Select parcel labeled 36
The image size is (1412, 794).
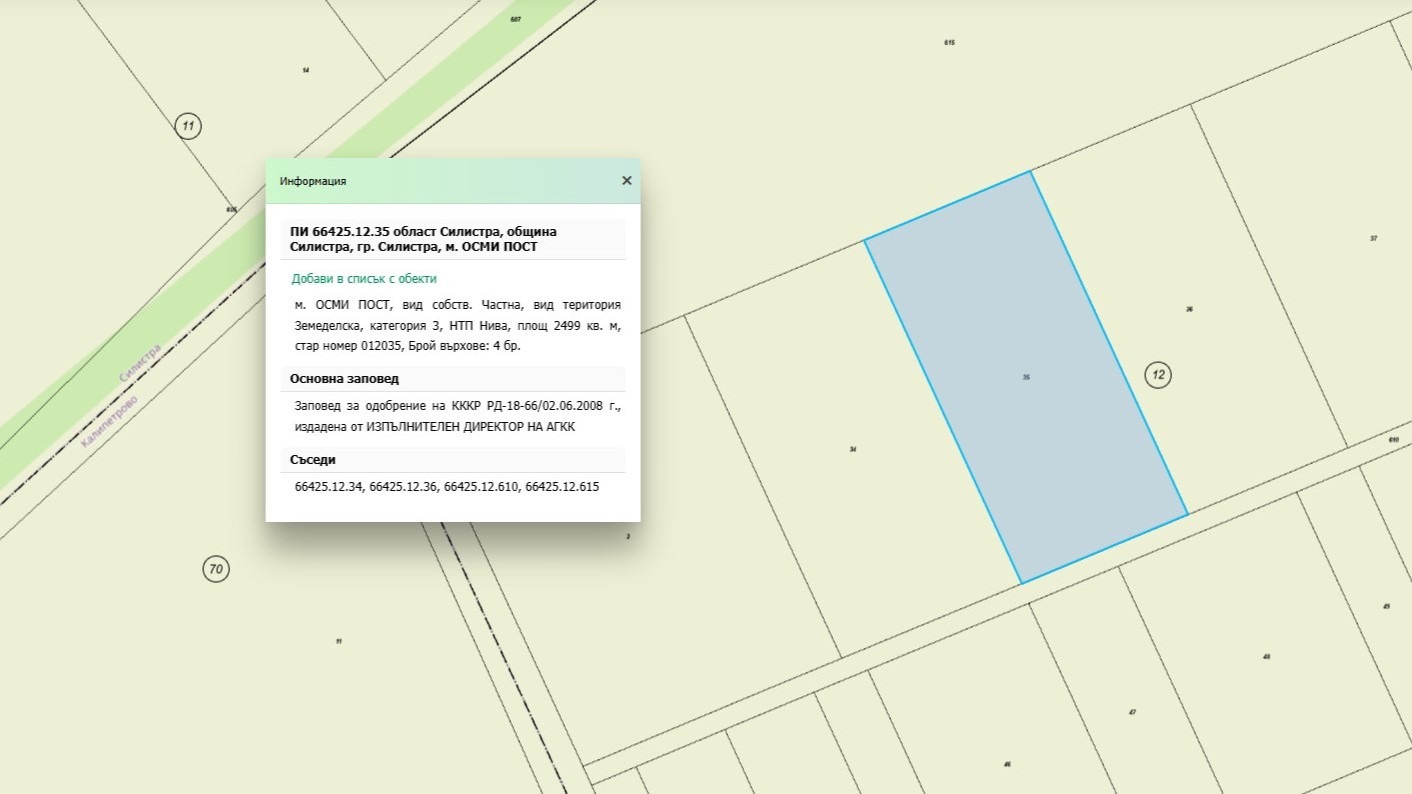pyautogui.click(x=1189, y=310)
